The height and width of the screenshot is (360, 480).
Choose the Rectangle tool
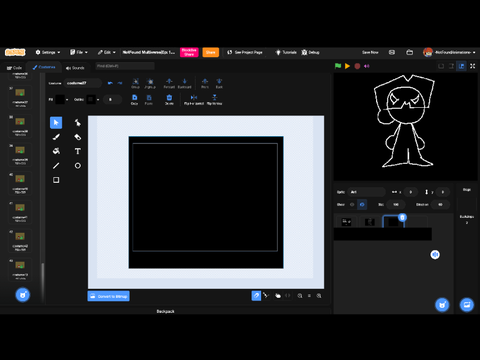click(56, 180)
